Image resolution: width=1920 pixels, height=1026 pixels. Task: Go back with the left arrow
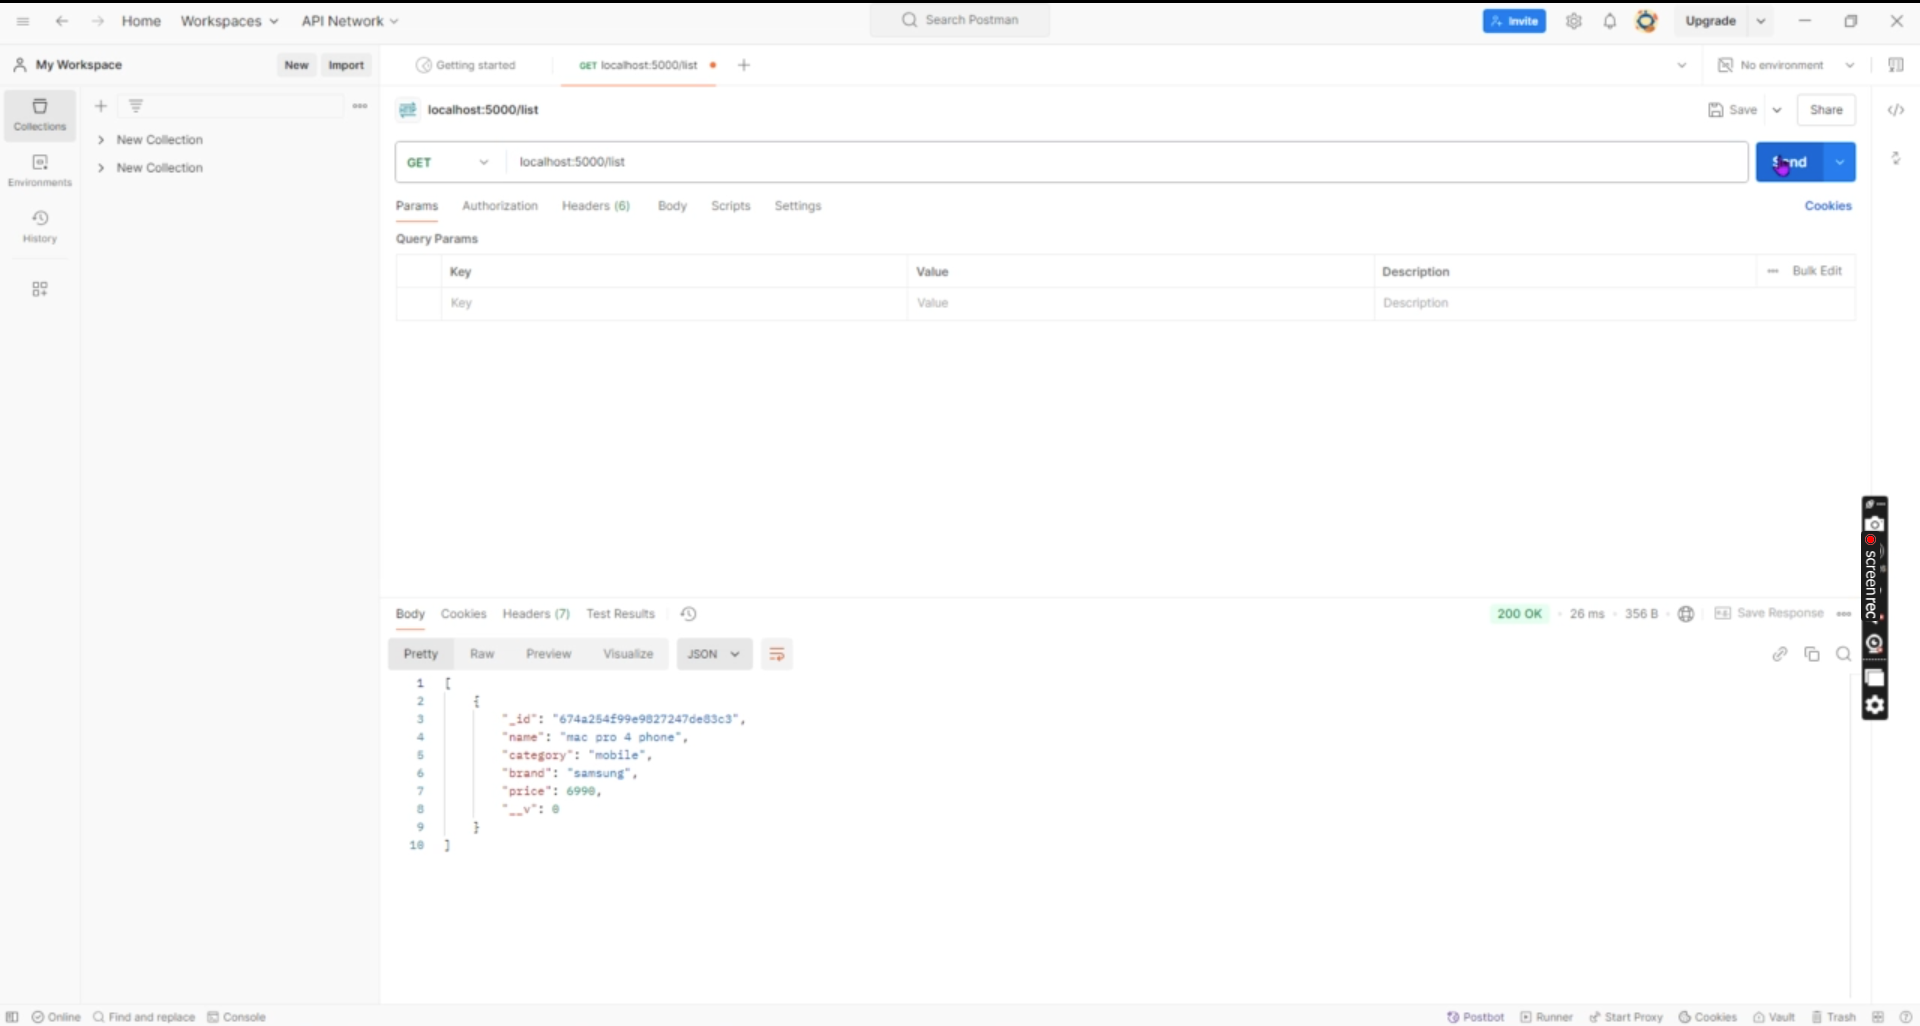(62, 21)
